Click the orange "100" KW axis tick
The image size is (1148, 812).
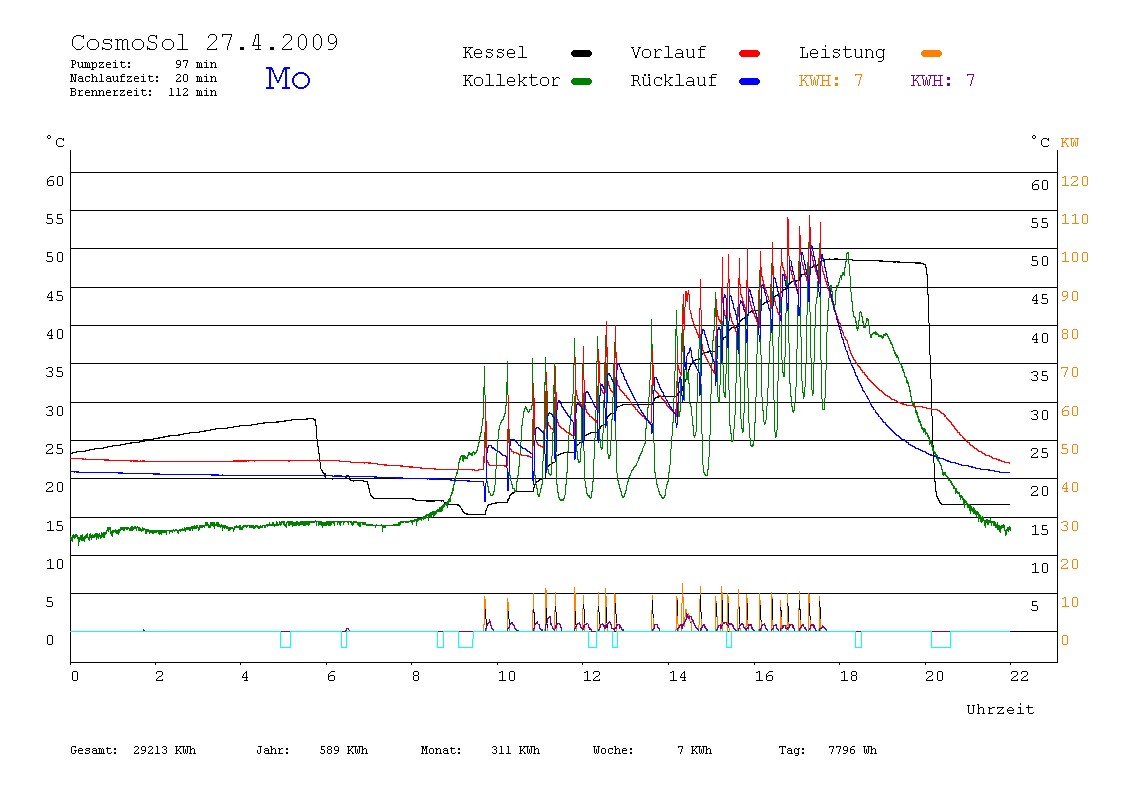(x=1075, y=257)
